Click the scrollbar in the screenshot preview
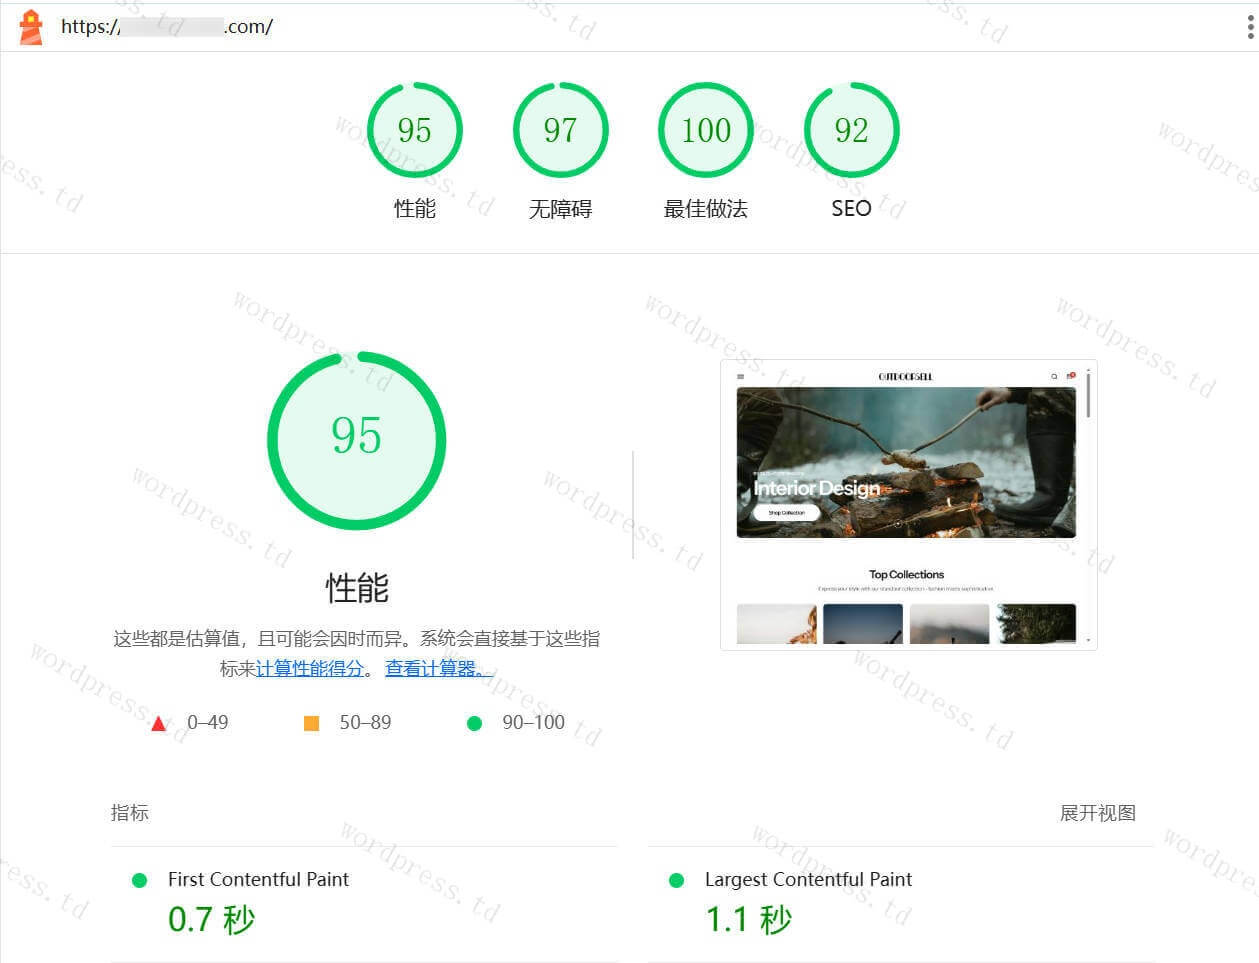 point(1088,395)
